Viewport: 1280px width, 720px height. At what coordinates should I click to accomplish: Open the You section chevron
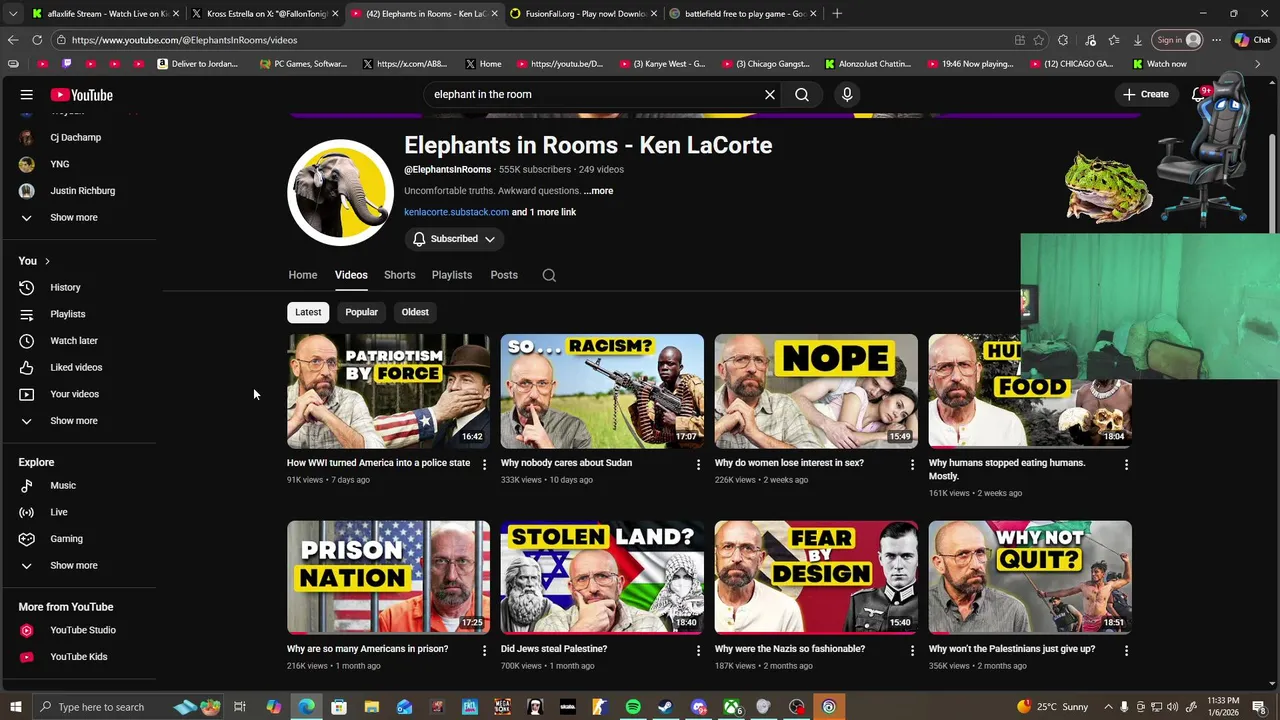46,261
